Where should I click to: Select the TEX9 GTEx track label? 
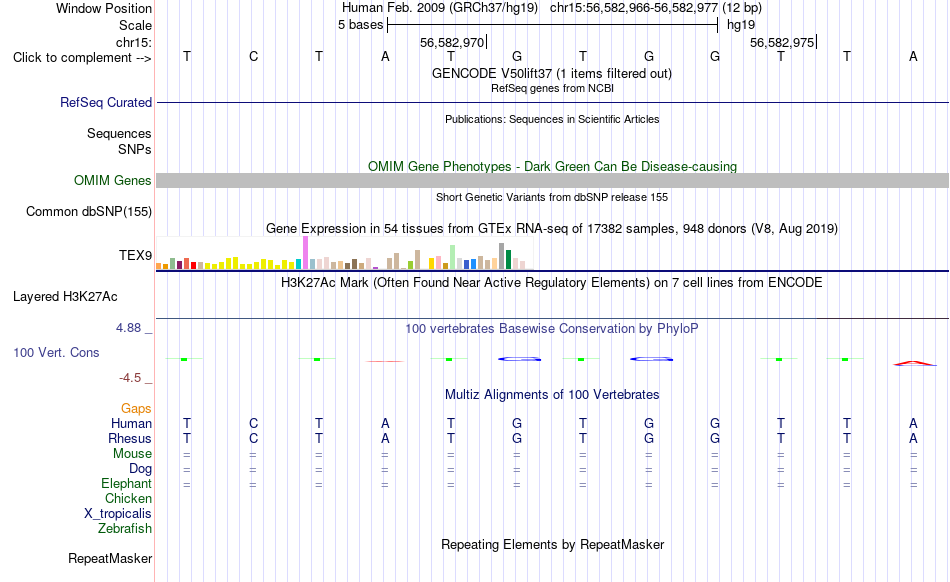click(x=135, y=255)
